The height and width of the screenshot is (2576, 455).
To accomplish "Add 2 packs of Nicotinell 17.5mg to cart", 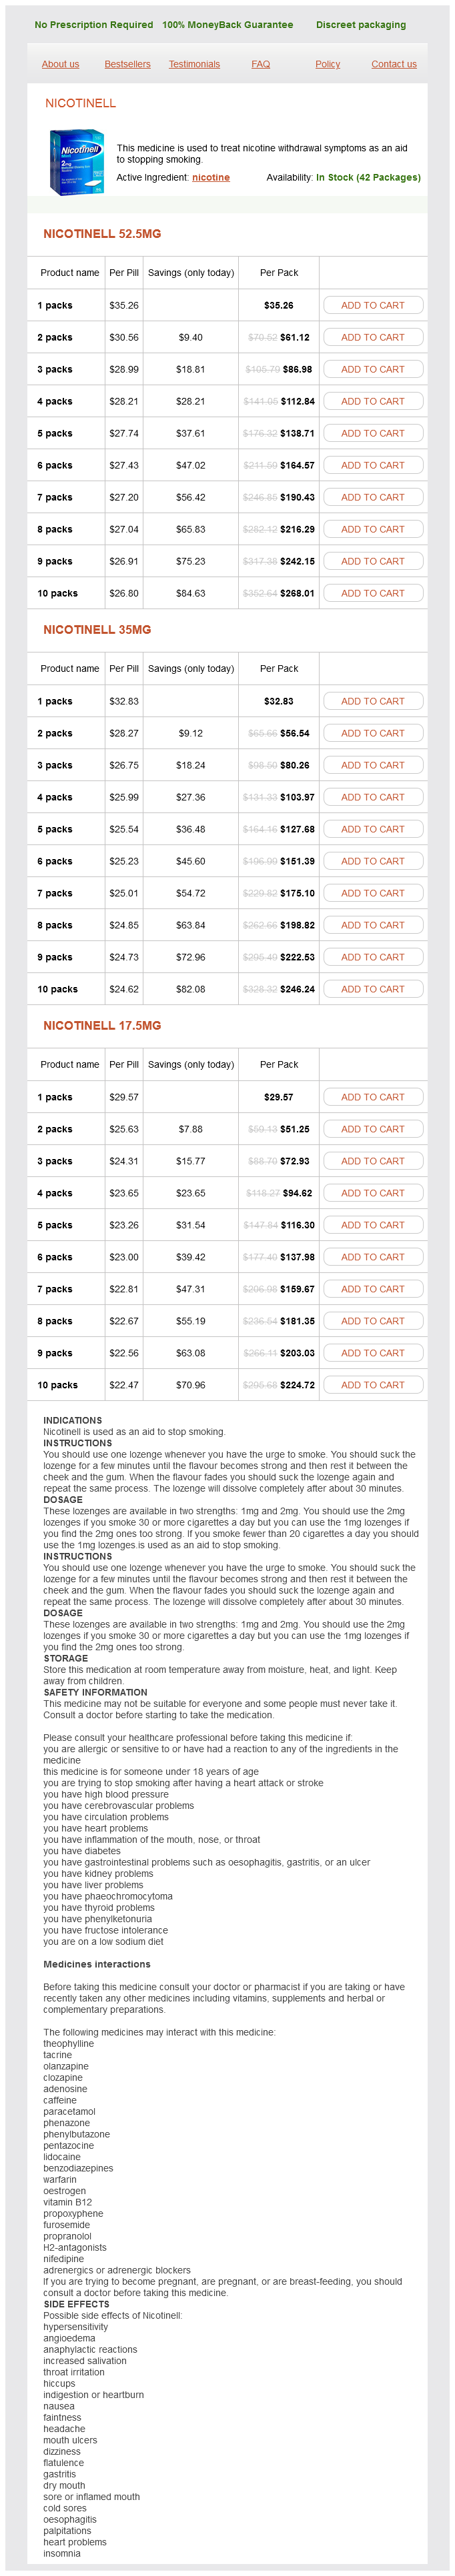I will [x=372, y=1129].
